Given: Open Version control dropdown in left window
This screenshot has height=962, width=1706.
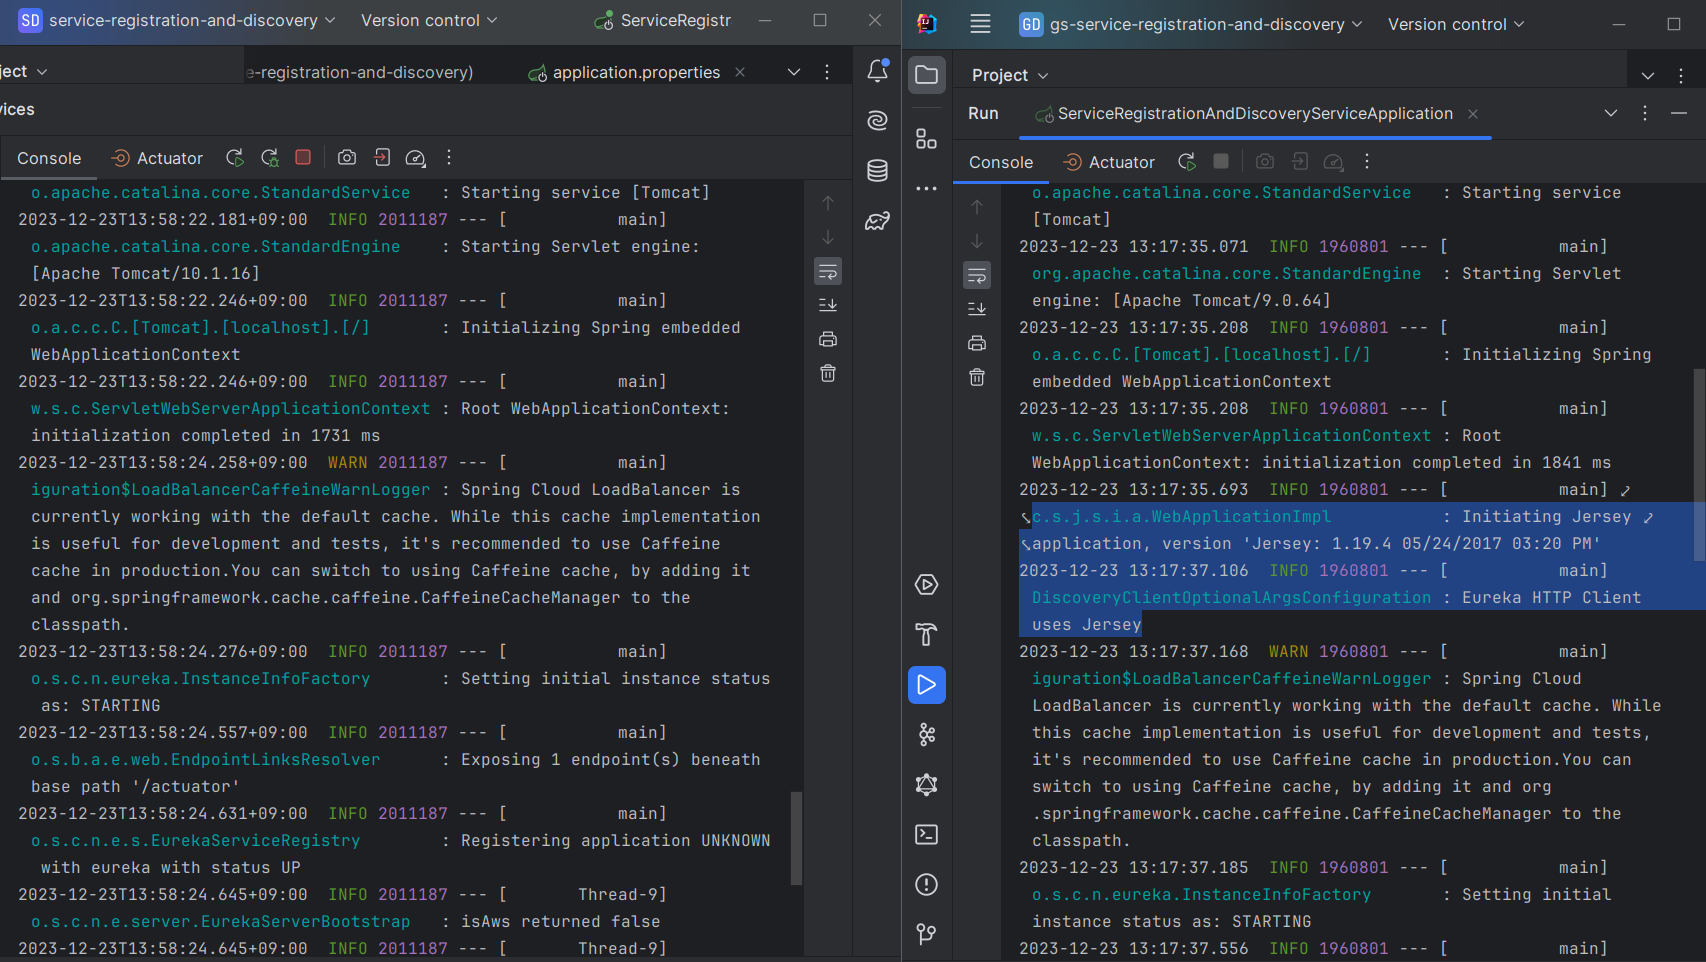Looking at the screenshot, I should point(429,20).
